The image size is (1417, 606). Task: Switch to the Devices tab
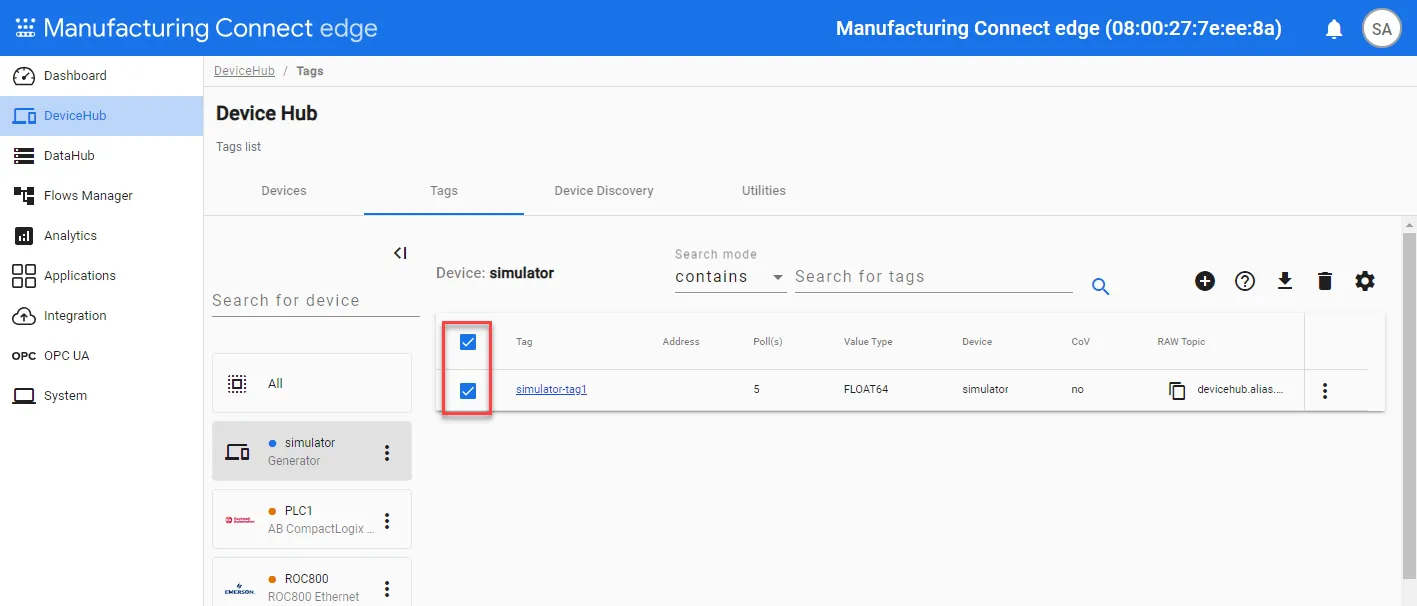pos(284,191)
